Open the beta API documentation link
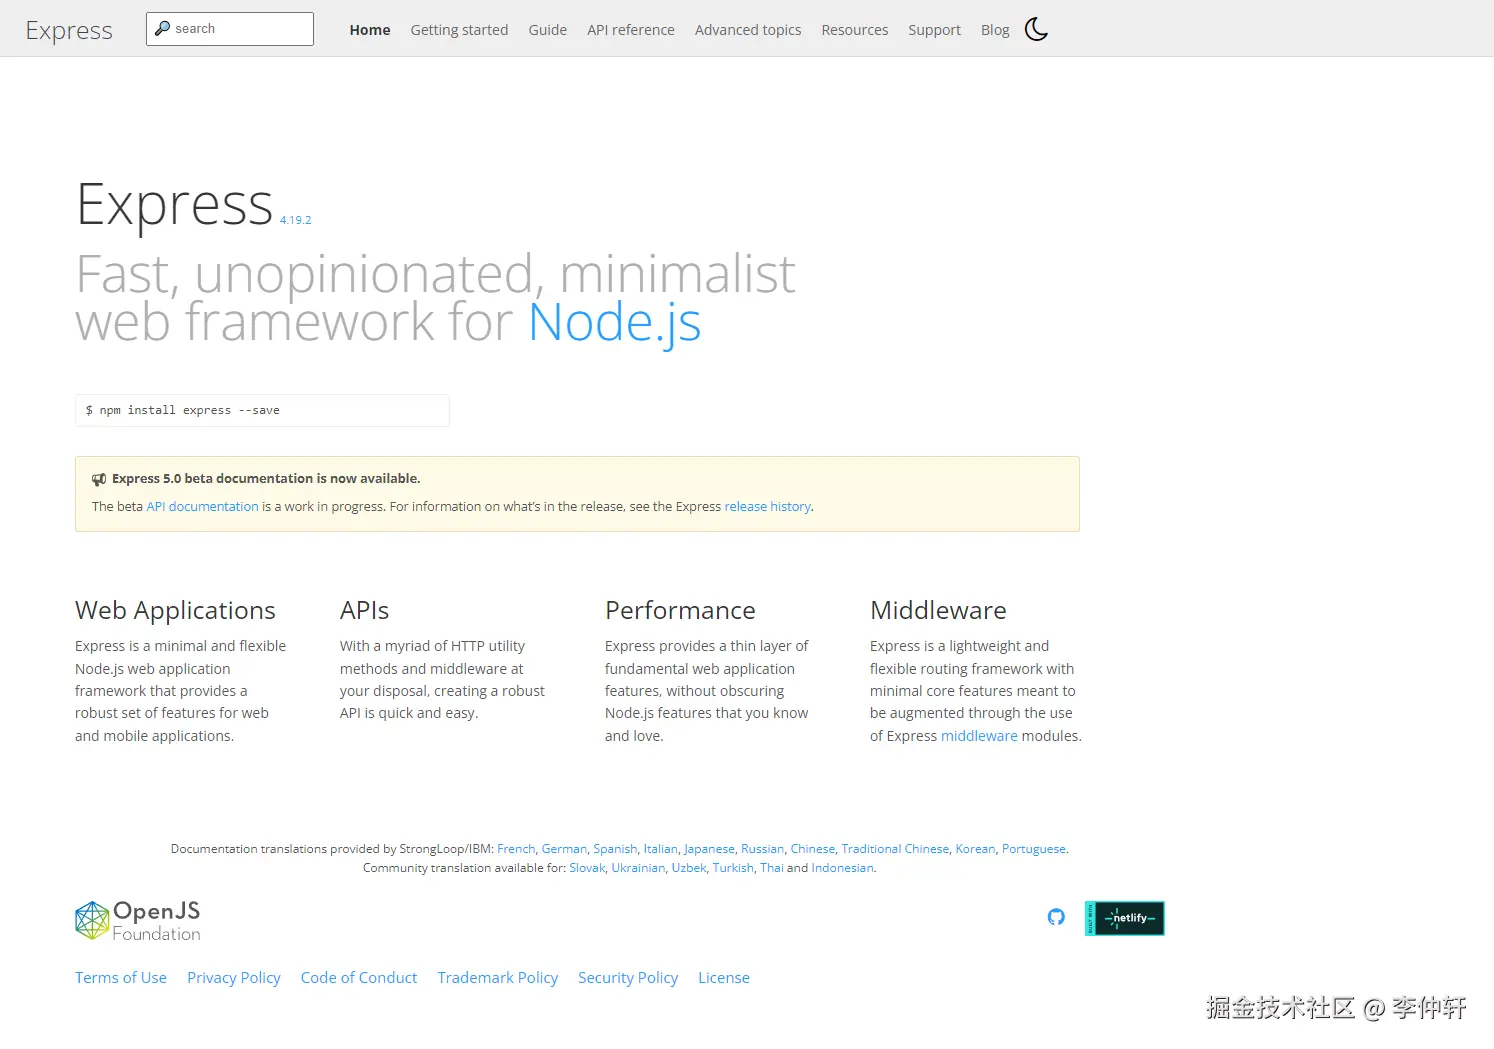This screenshot has width=1494, height=1049. pos(202,507)
